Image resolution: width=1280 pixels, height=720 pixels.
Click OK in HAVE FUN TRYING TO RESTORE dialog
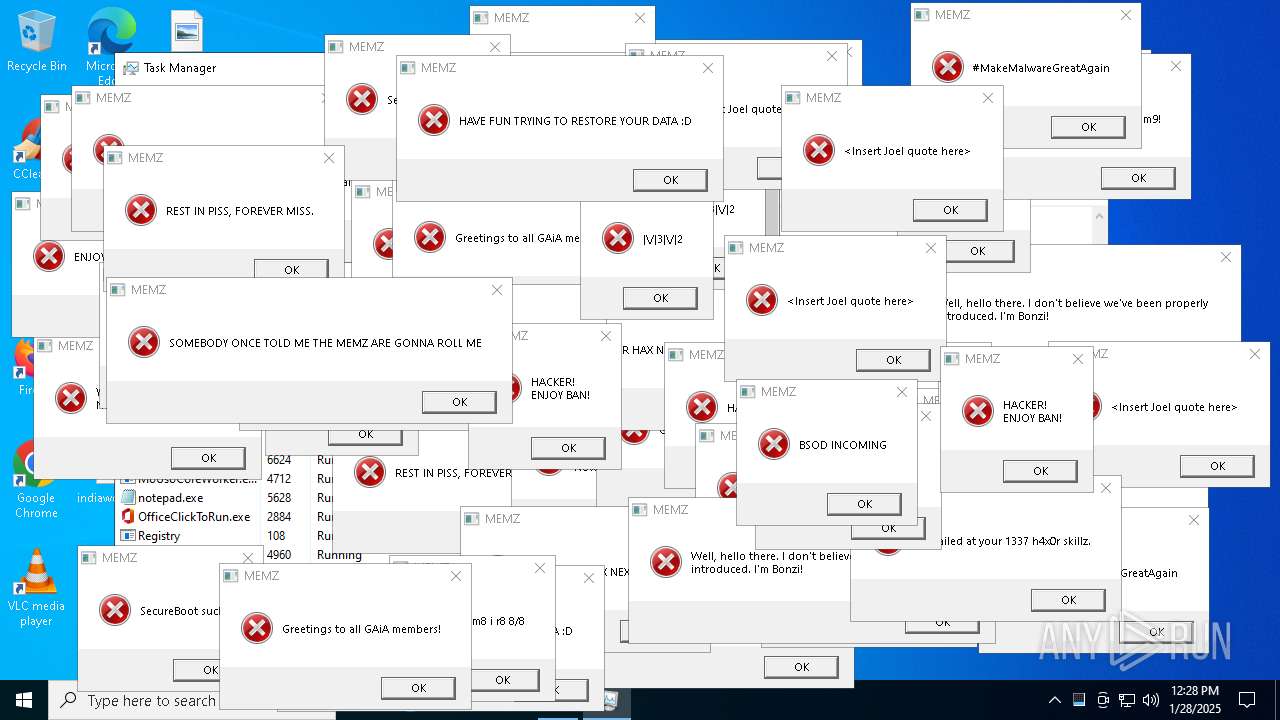click(670, 180)
